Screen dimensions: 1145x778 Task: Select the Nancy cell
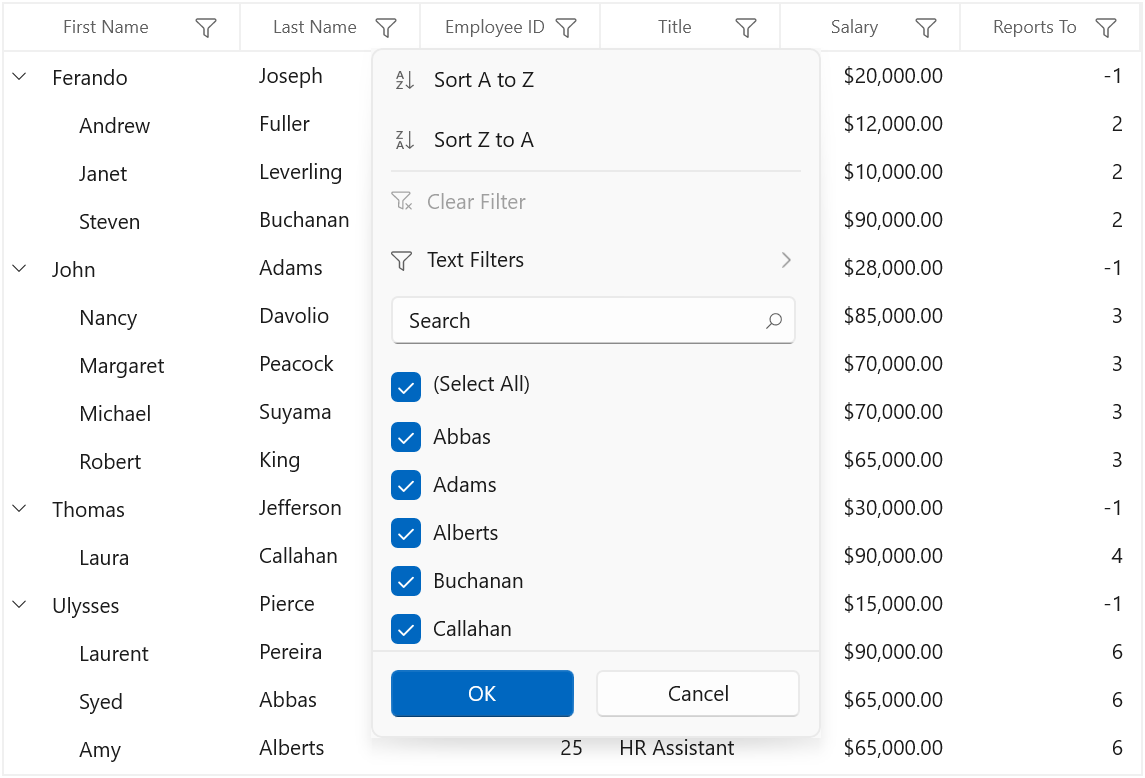(x=108, y=318)
